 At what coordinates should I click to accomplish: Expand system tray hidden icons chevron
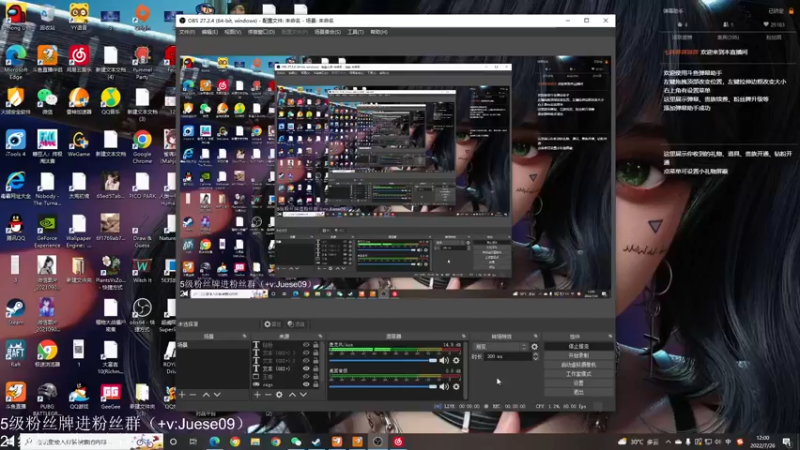pyautogui.click(x=668, y=442)
